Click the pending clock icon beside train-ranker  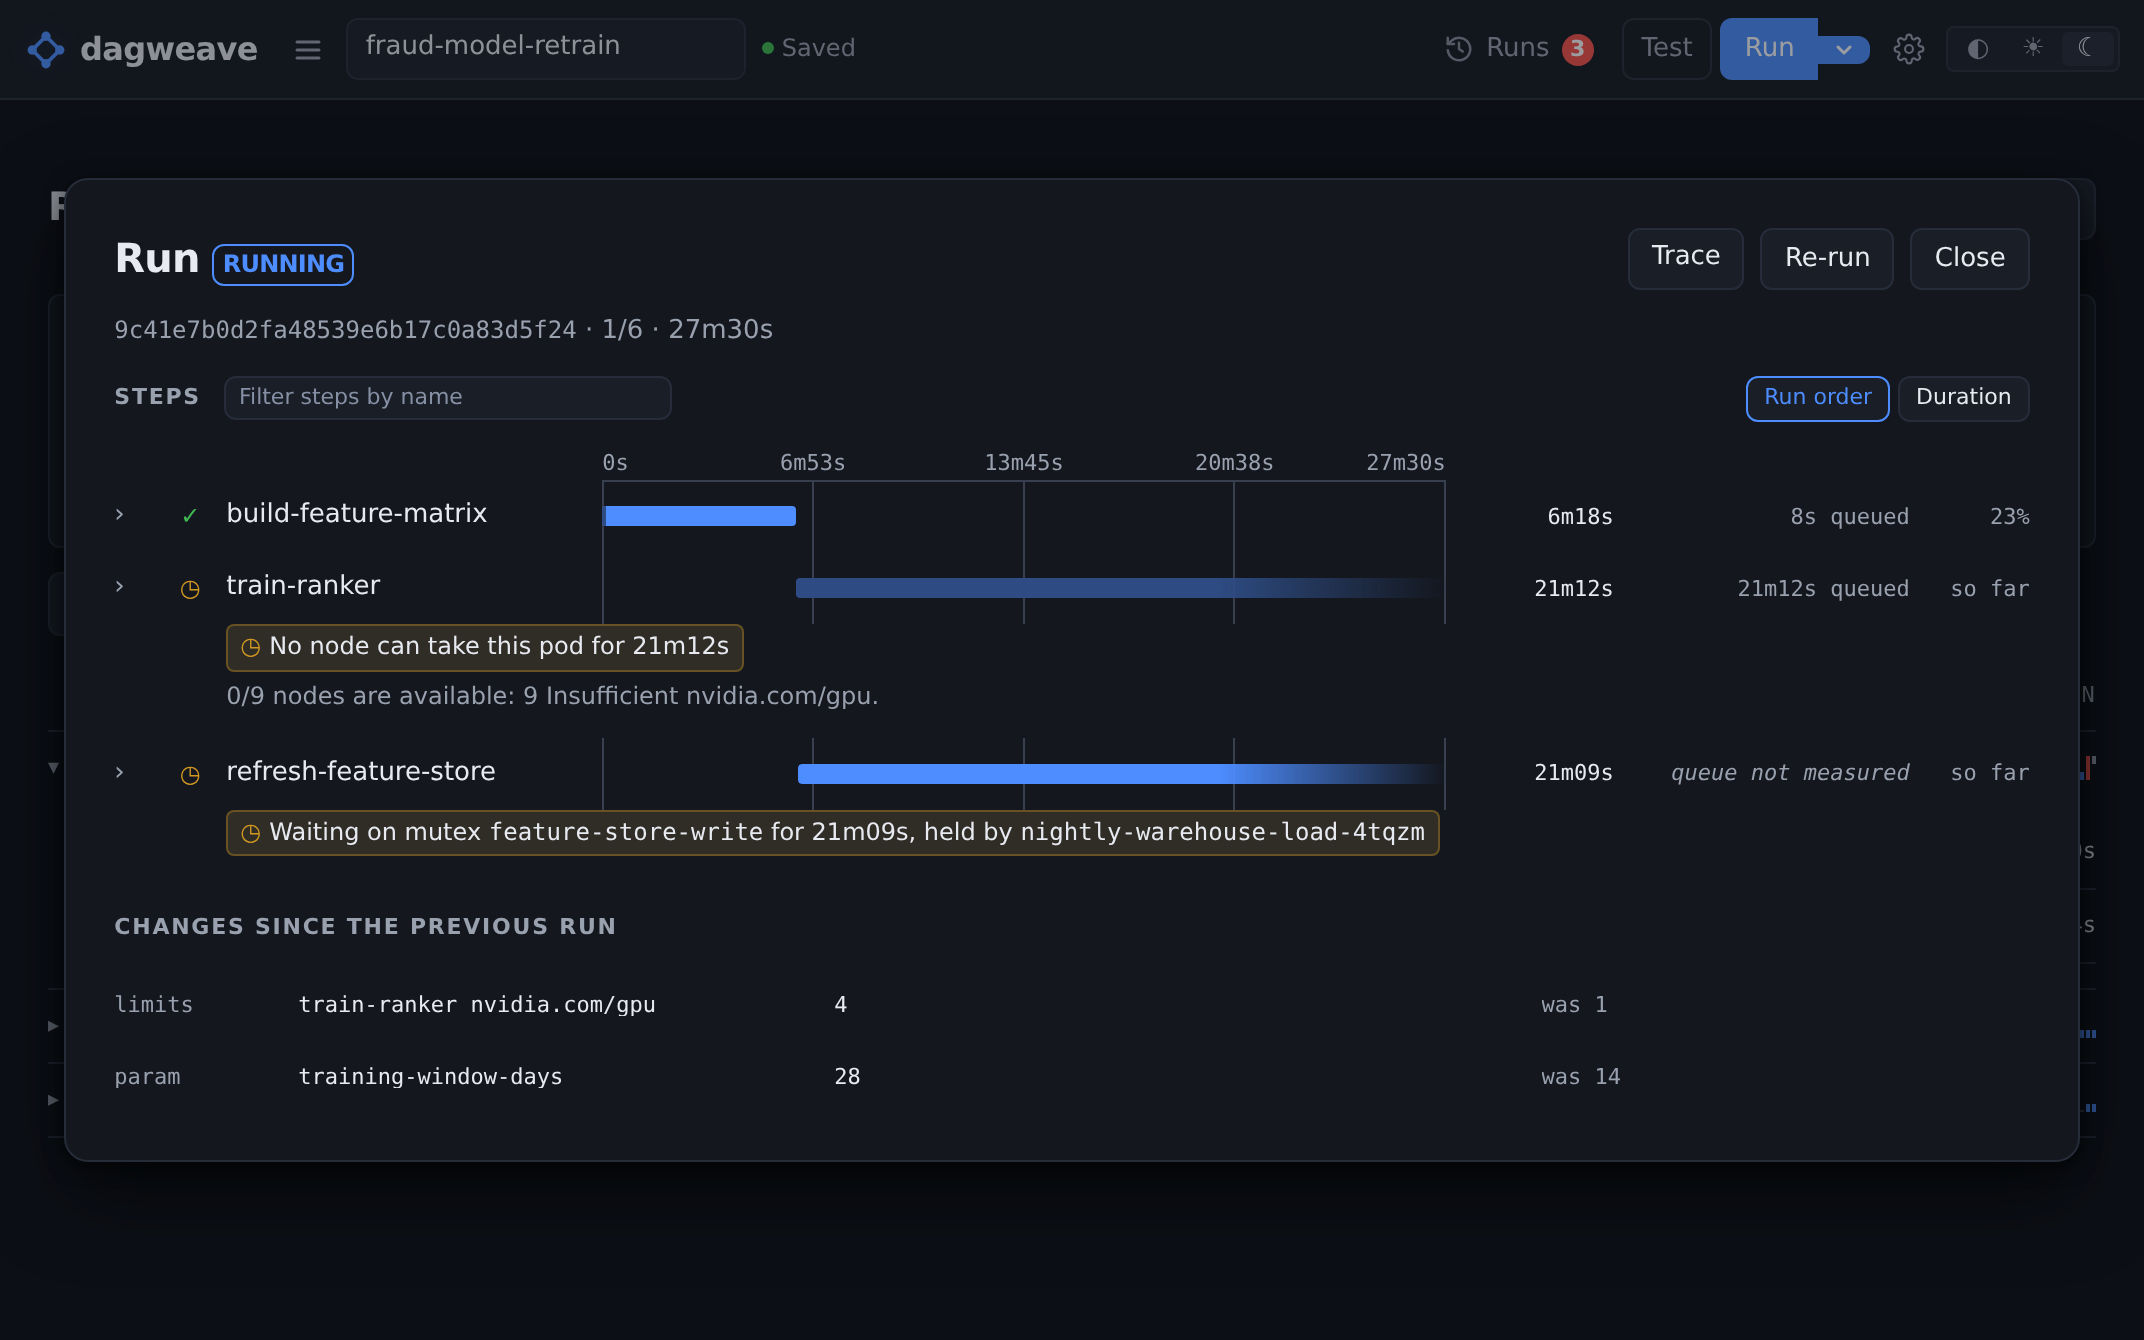pos(190,589)
